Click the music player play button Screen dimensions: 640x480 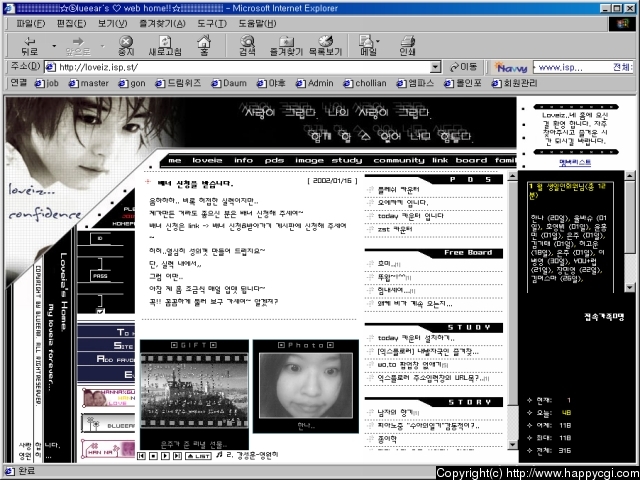165,456
